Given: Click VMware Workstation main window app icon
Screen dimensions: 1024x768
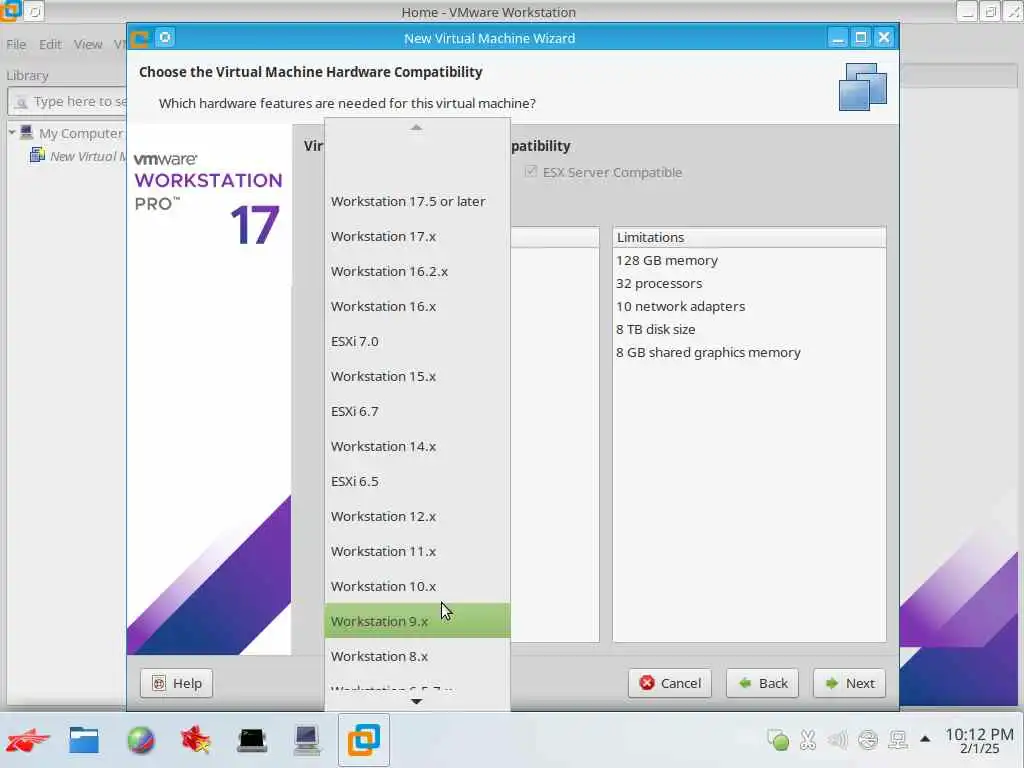Looking at the screenshot, I should pyautogui.click(x=10, y=10).
